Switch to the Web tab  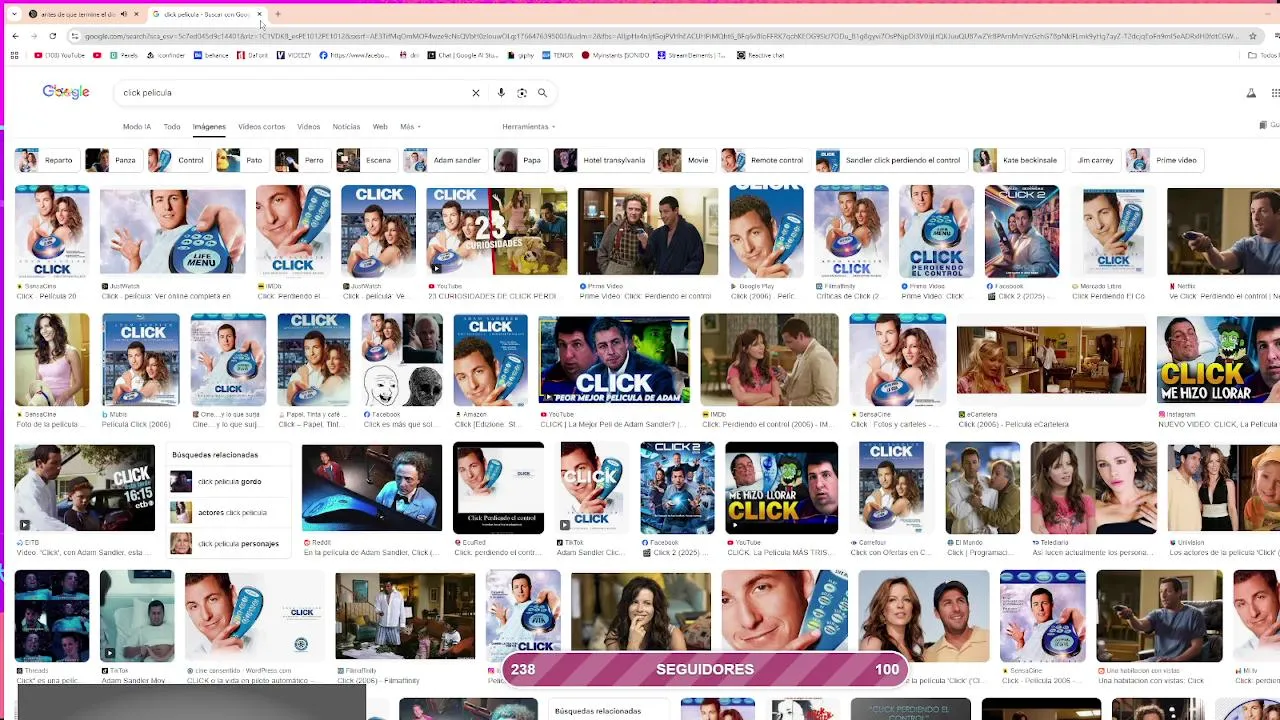point(380,127)
